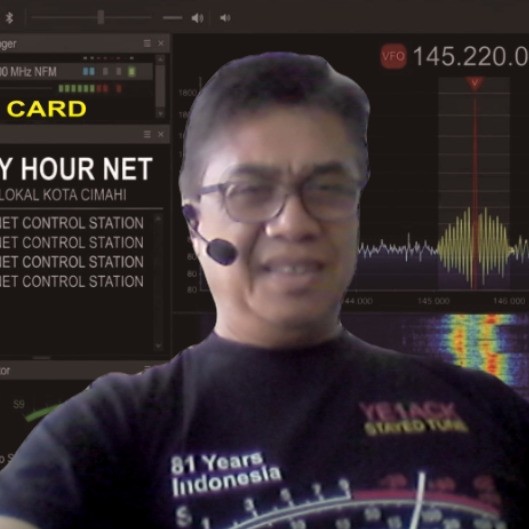Click the yellow CARD label
Image resolution: width=529 pixels, height=529 pixels.
coord(46,109)
